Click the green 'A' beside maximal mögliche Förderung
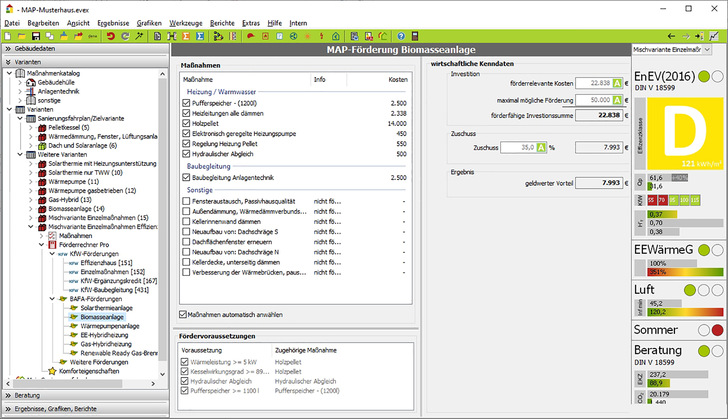This screenshot has height=419, width=728. (618, 100)
